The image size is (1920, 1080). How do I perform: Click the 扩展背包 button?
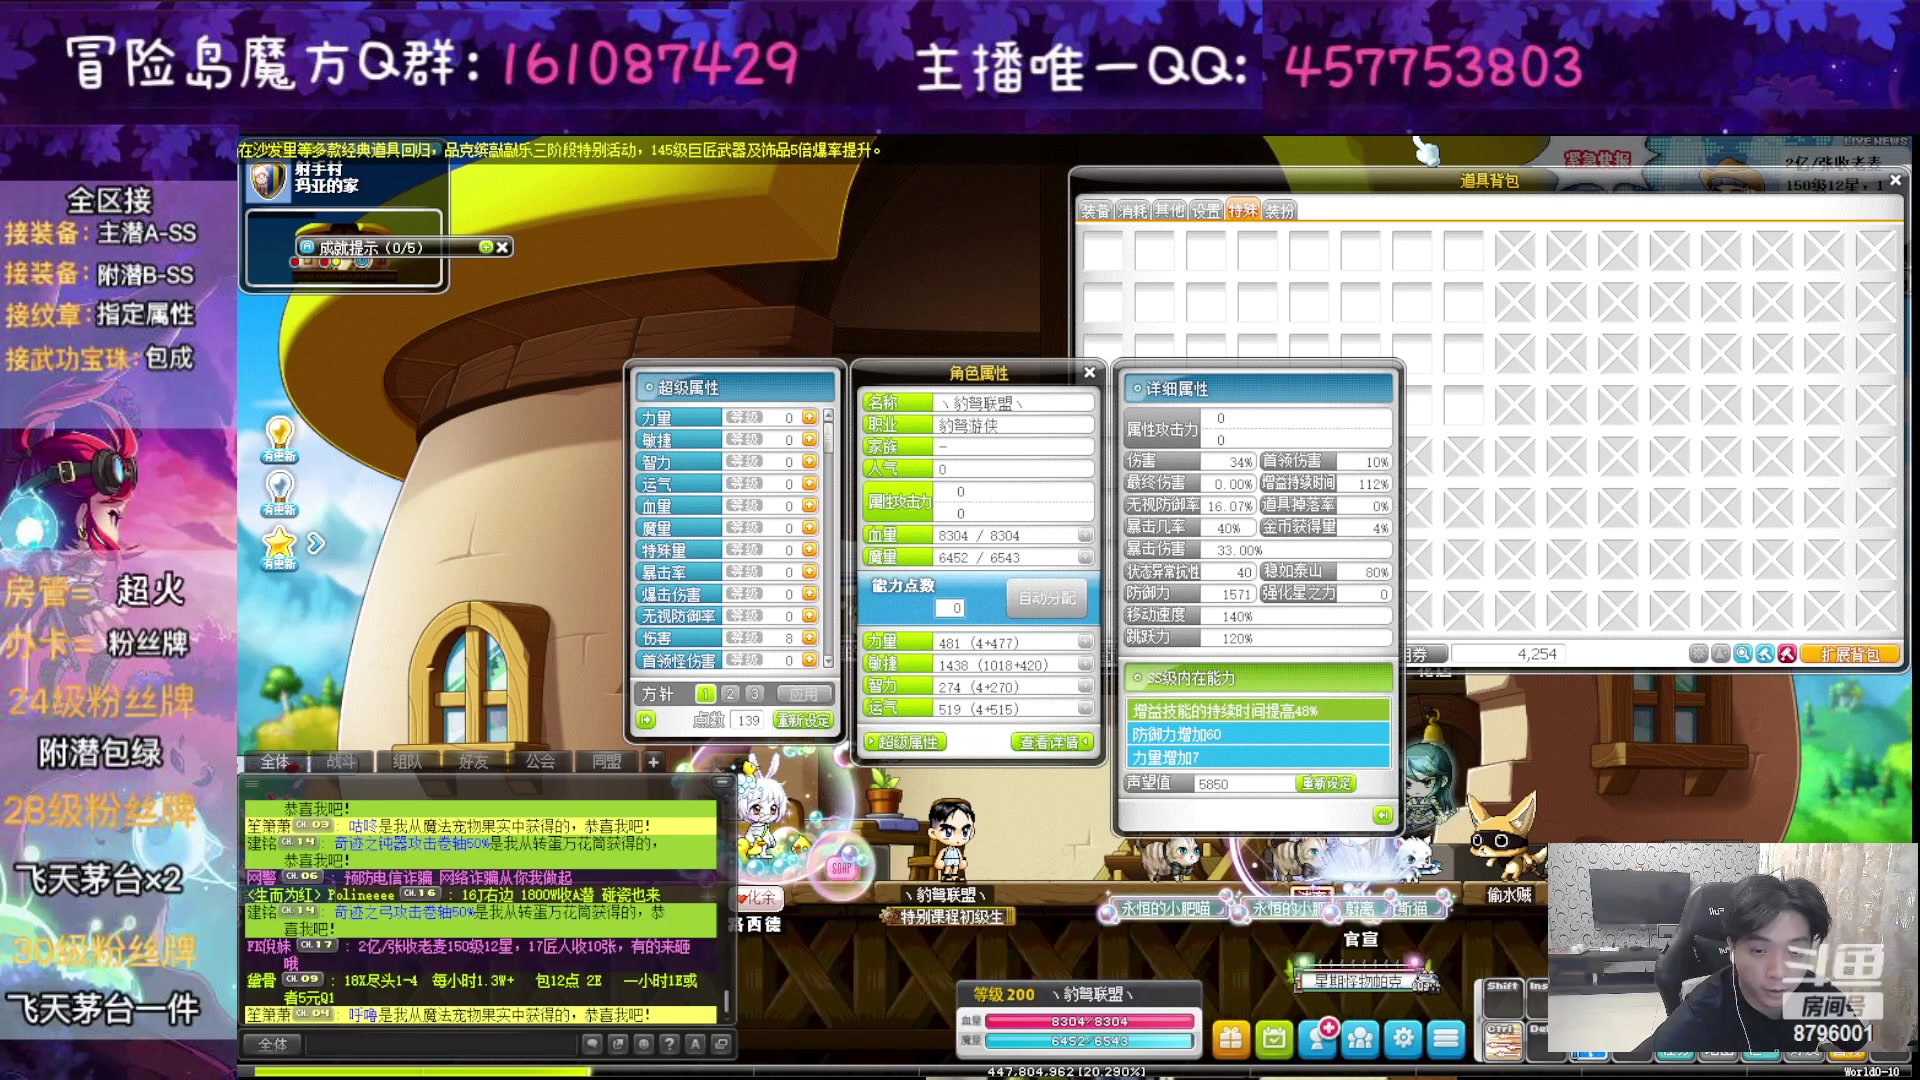pos(1850,654)
